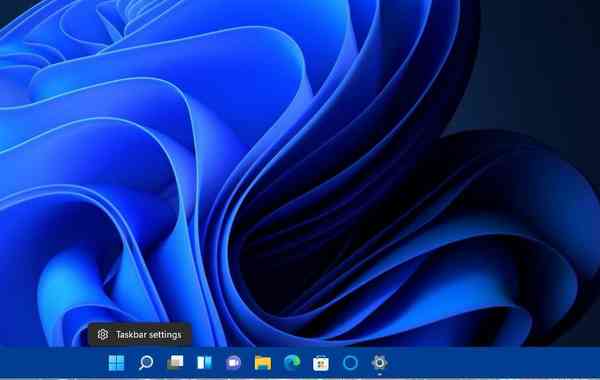Open the Widgets panel icon
The width and height of the screenshot is (600, 380).
204,362
